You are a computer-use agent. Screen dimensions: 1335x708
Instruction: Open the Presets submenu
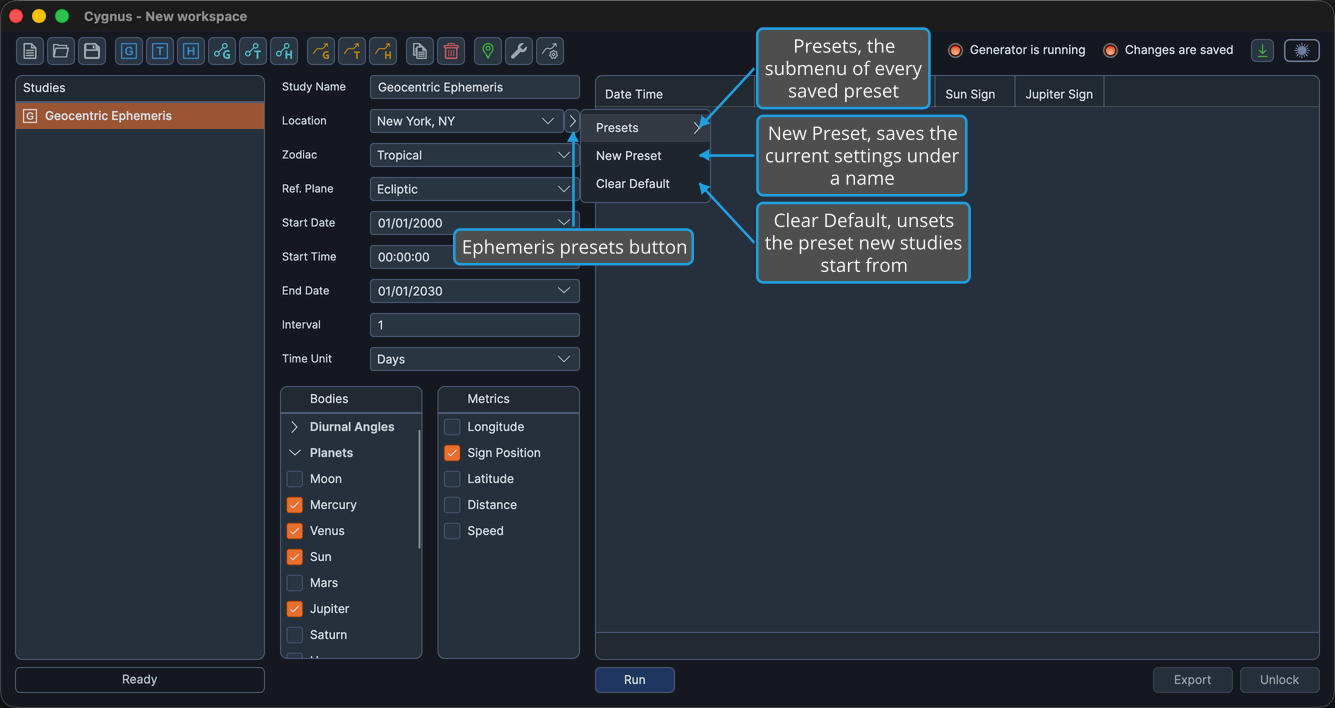click(x=645, y=128)
